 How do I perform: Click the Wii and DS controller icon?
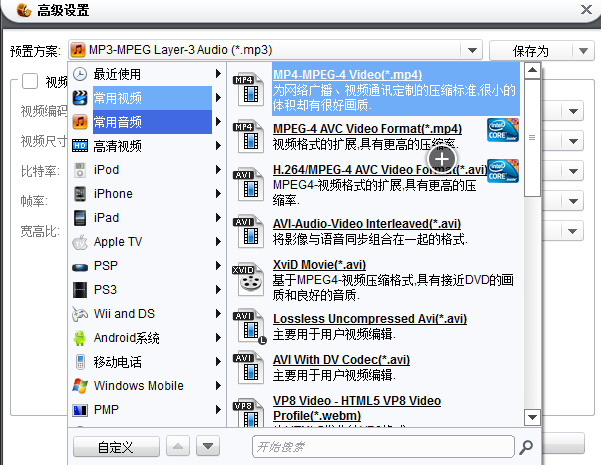80,314
